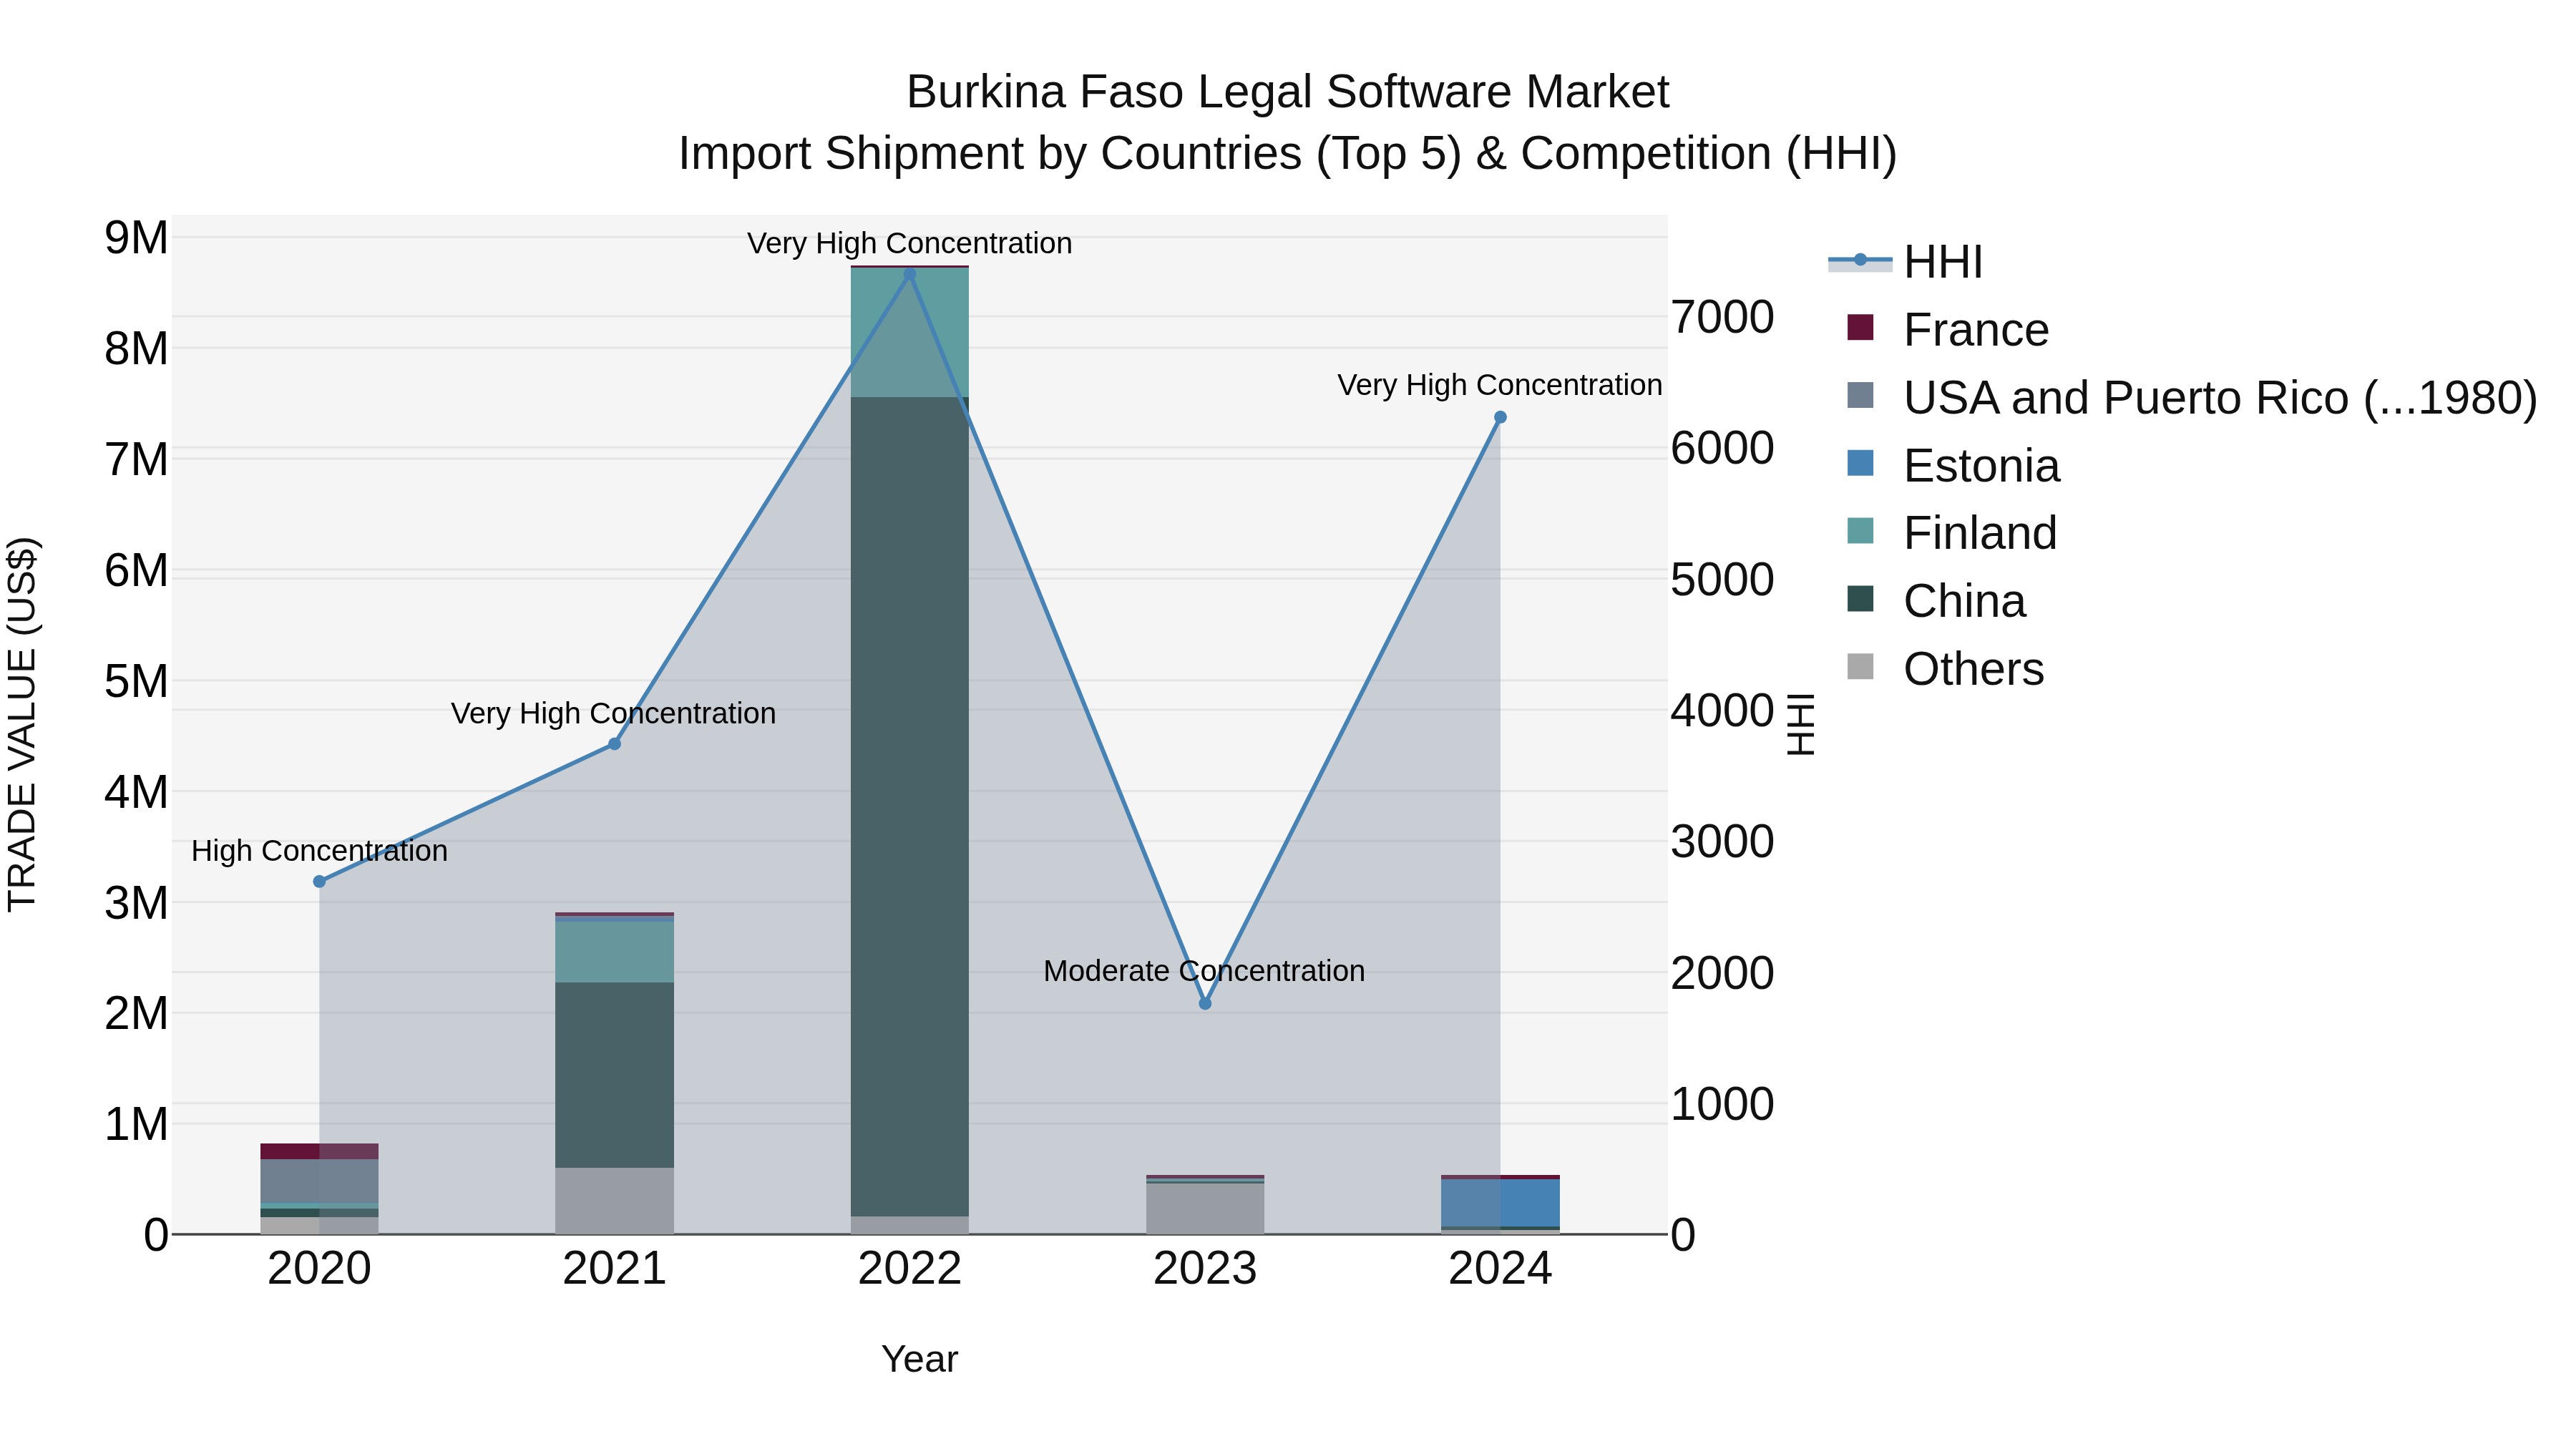2576x1449 pixels.
Task: Click the 'Moderate Concentration' annotation for 2023
Action: tap(1204, 971)
